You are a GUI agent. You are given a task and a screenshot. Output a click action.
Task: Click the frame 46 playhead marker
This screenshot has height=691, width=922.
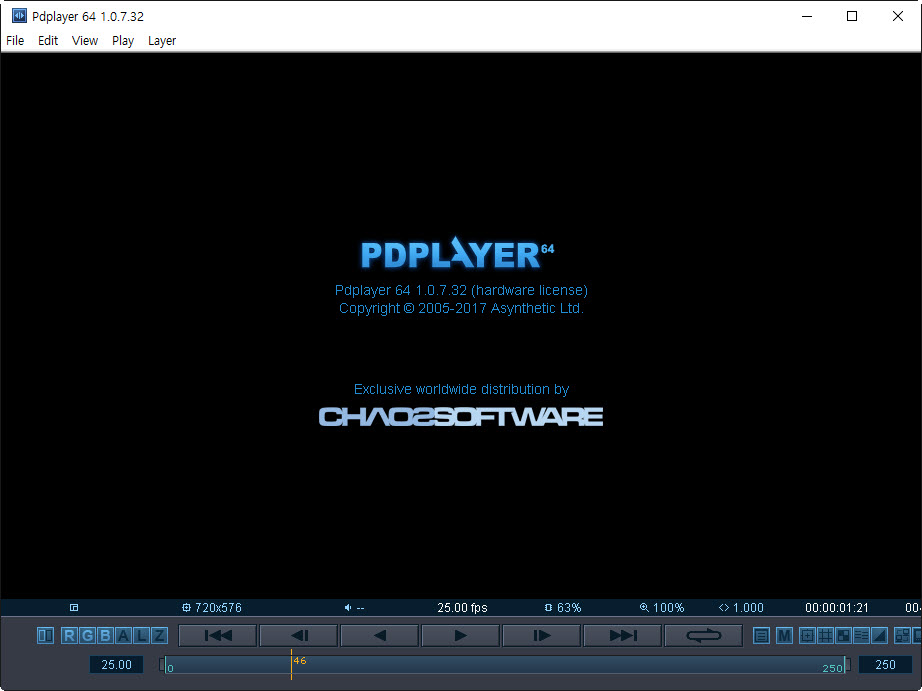coord(292,665)
